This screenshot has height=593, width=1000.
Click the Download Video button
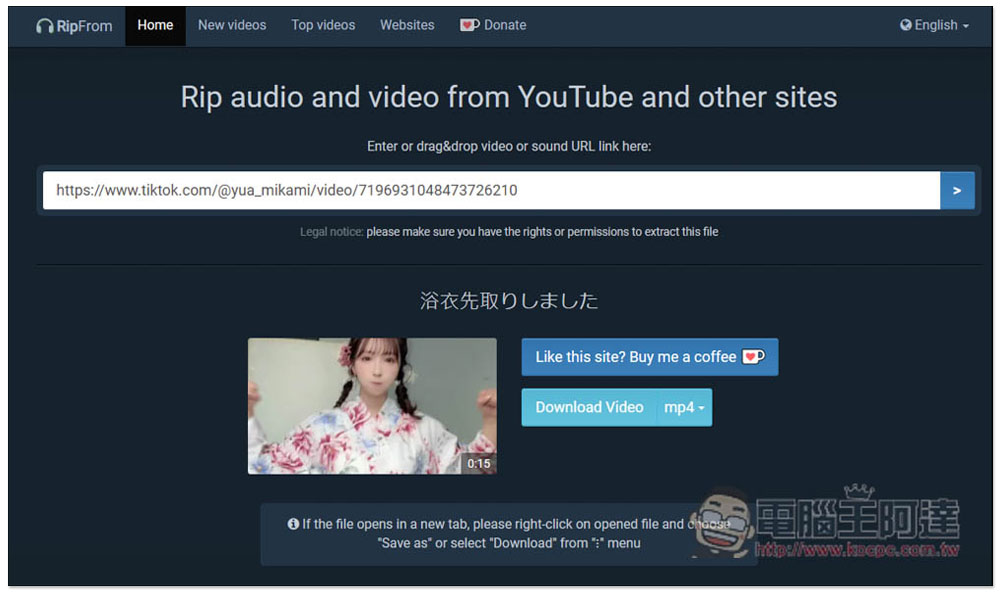(589, 407)
